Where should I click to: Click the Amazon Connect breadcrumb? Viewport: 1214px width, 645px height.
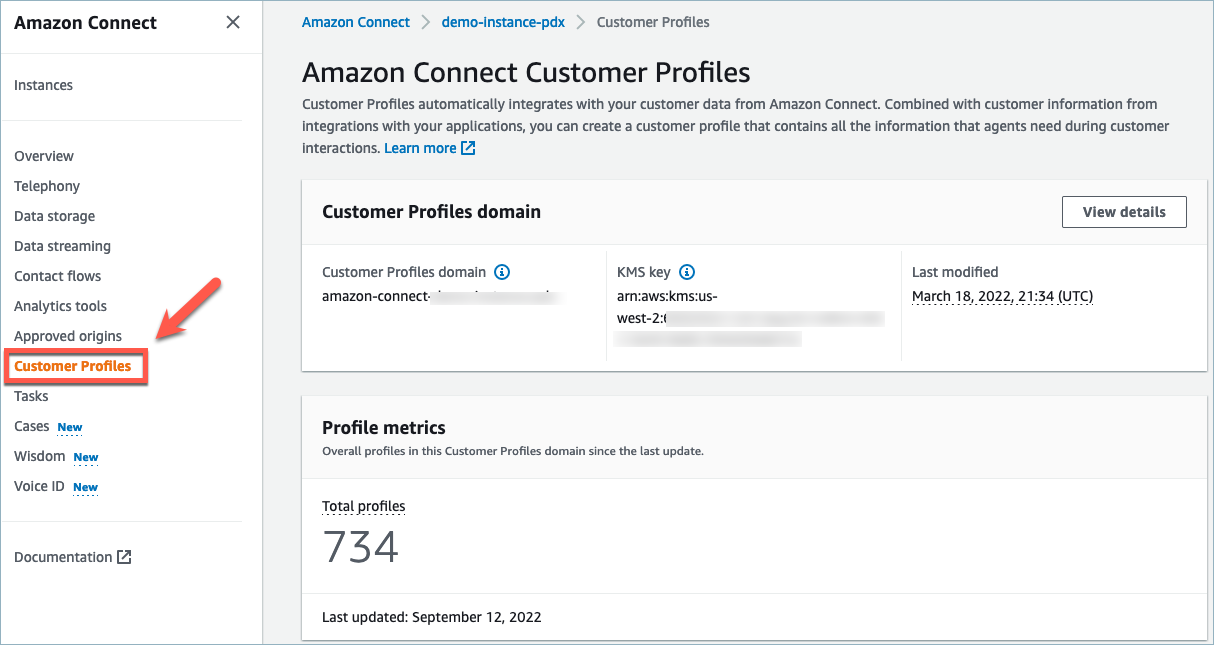(355, 21)
